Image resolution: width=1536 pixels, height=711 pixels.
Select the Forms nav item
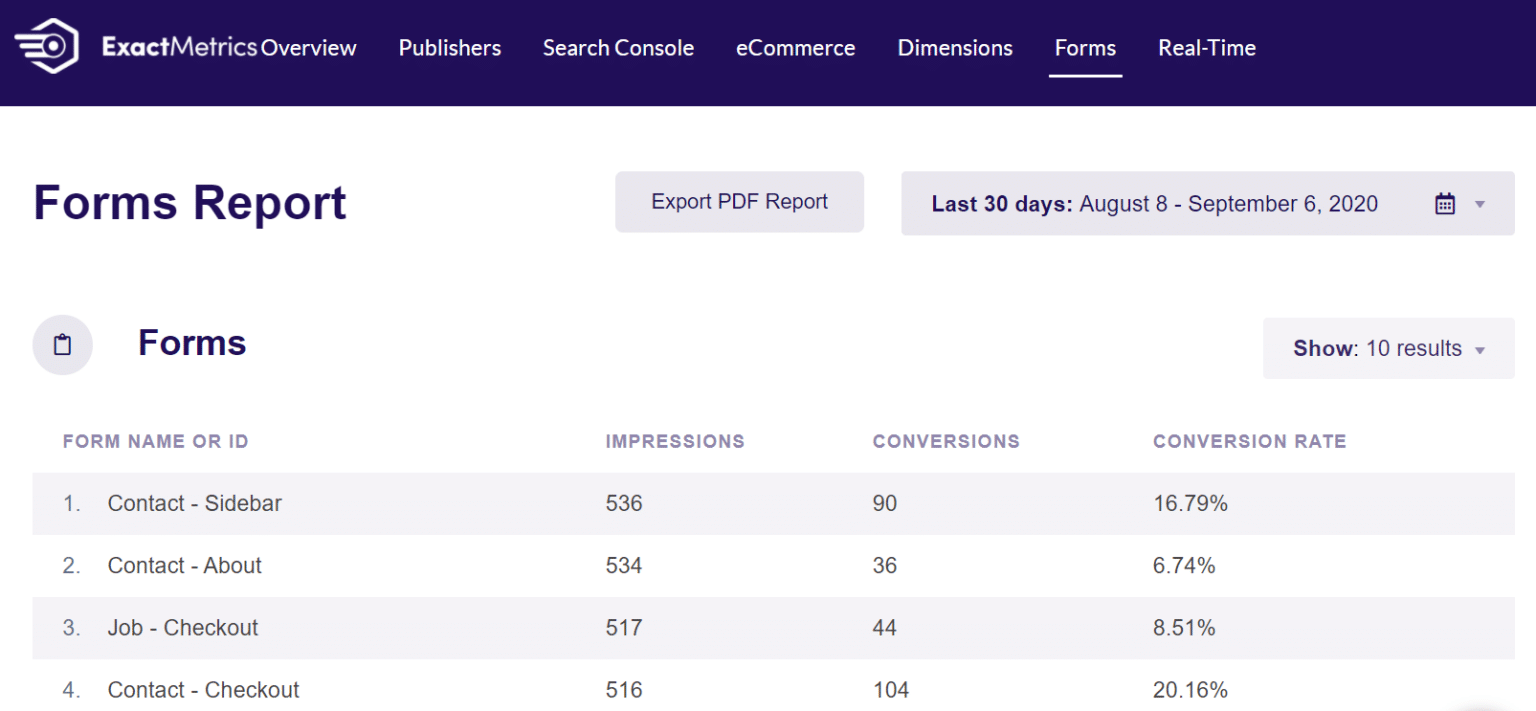coord(1085,47)
